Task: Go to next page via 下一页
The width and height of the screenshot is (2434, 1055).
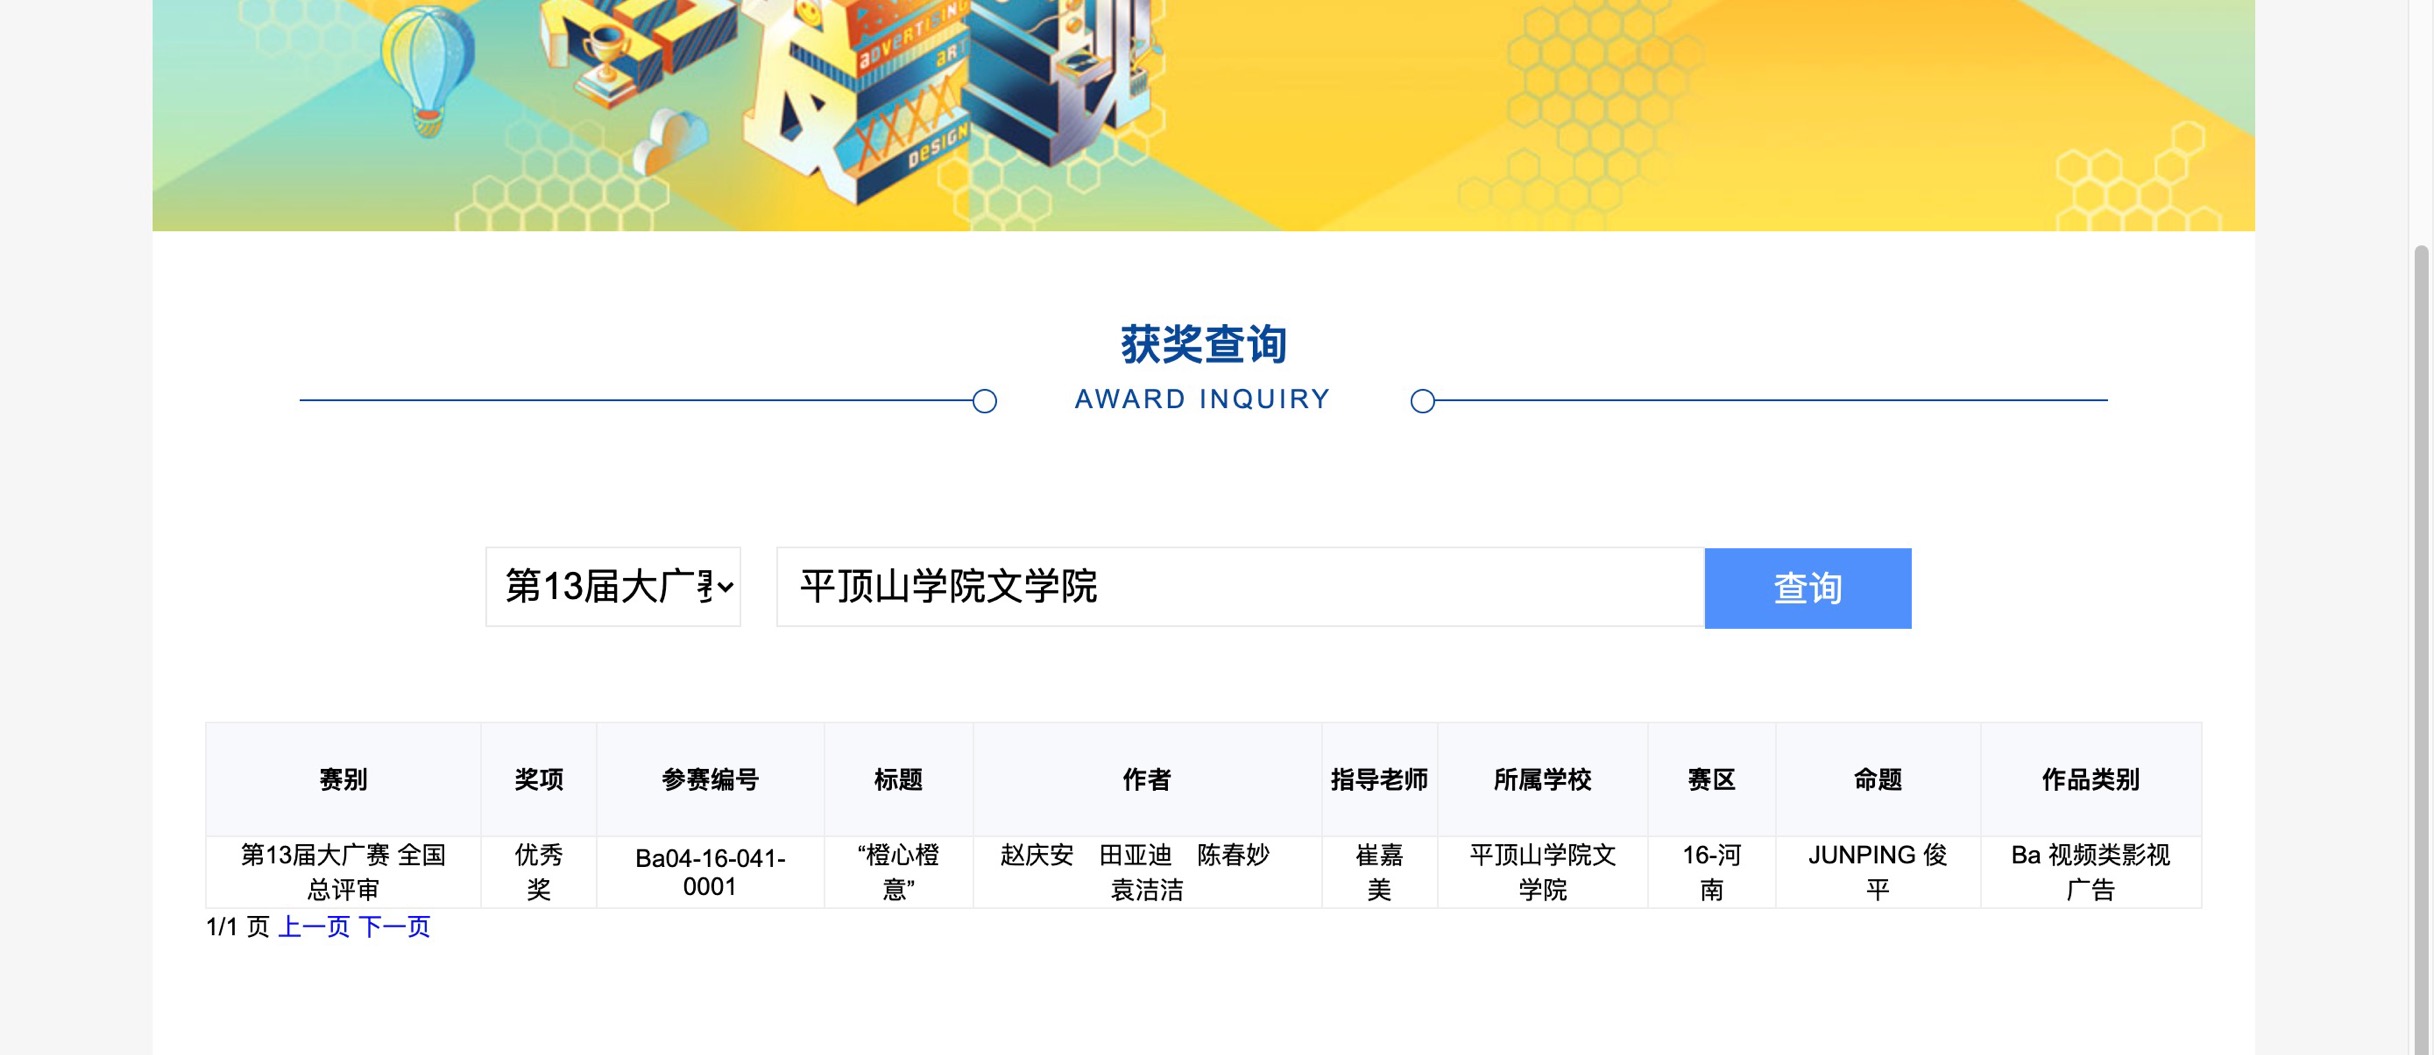Action: 394,927
